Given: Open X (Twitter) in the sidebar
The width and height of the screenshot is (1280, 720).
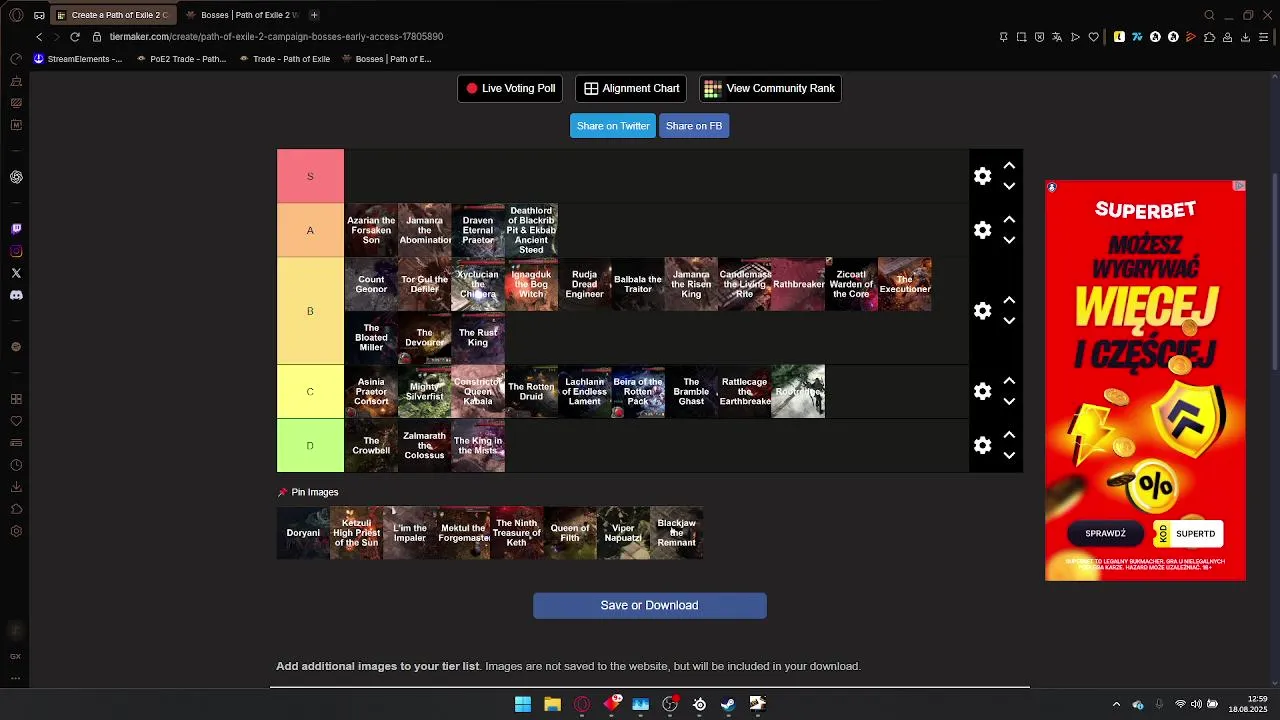Looking at the screenshot, I should pos(16,273).
